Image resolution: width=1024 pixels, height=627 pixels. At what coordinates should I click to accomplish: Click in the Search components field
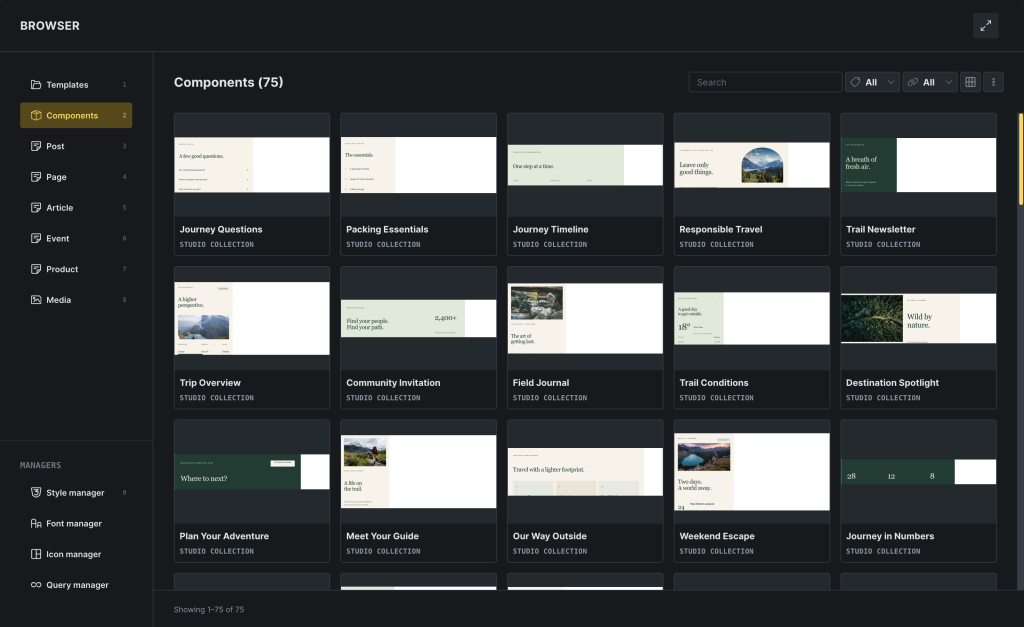(x=765, y=82)
